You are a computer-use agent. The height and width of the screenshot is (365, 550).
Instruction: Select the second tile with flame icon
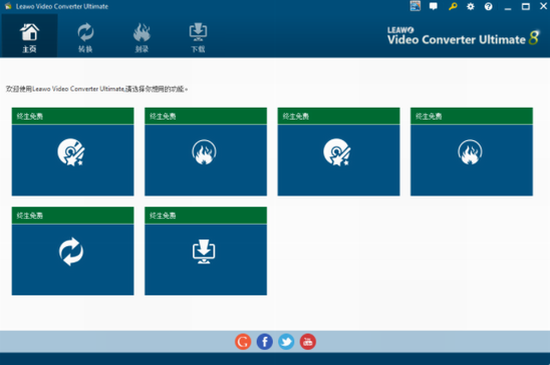point(206,151)
